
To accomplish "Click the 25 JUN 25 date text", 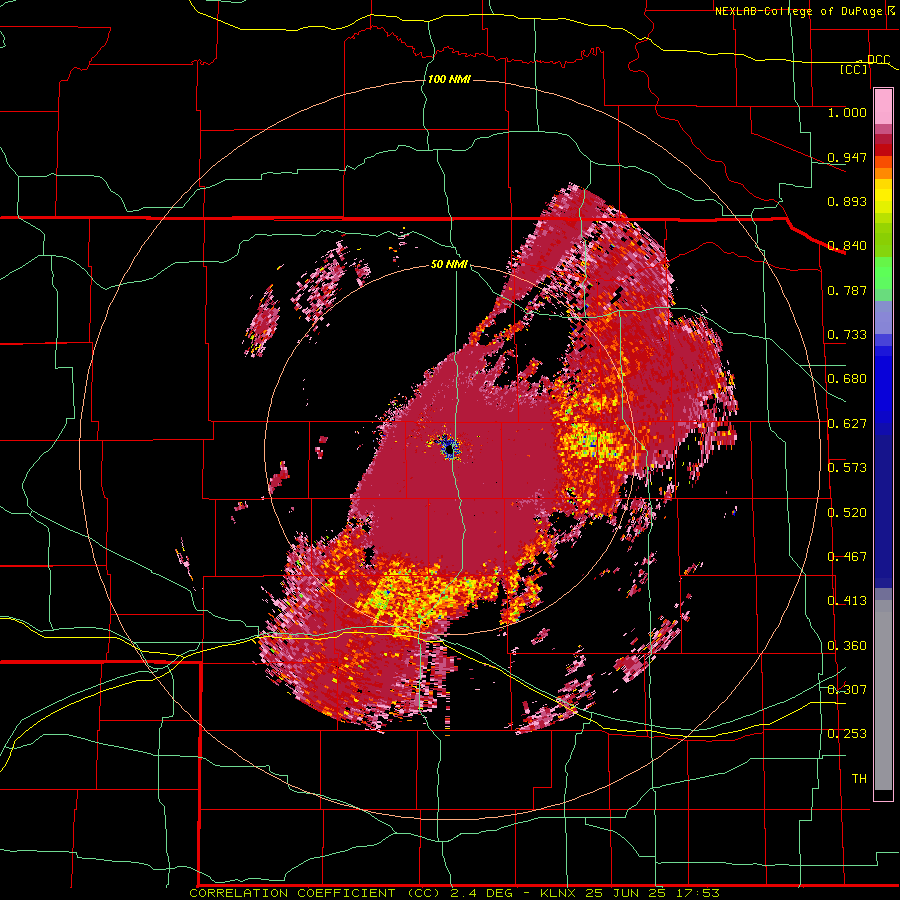I will (x=625, y=893).
